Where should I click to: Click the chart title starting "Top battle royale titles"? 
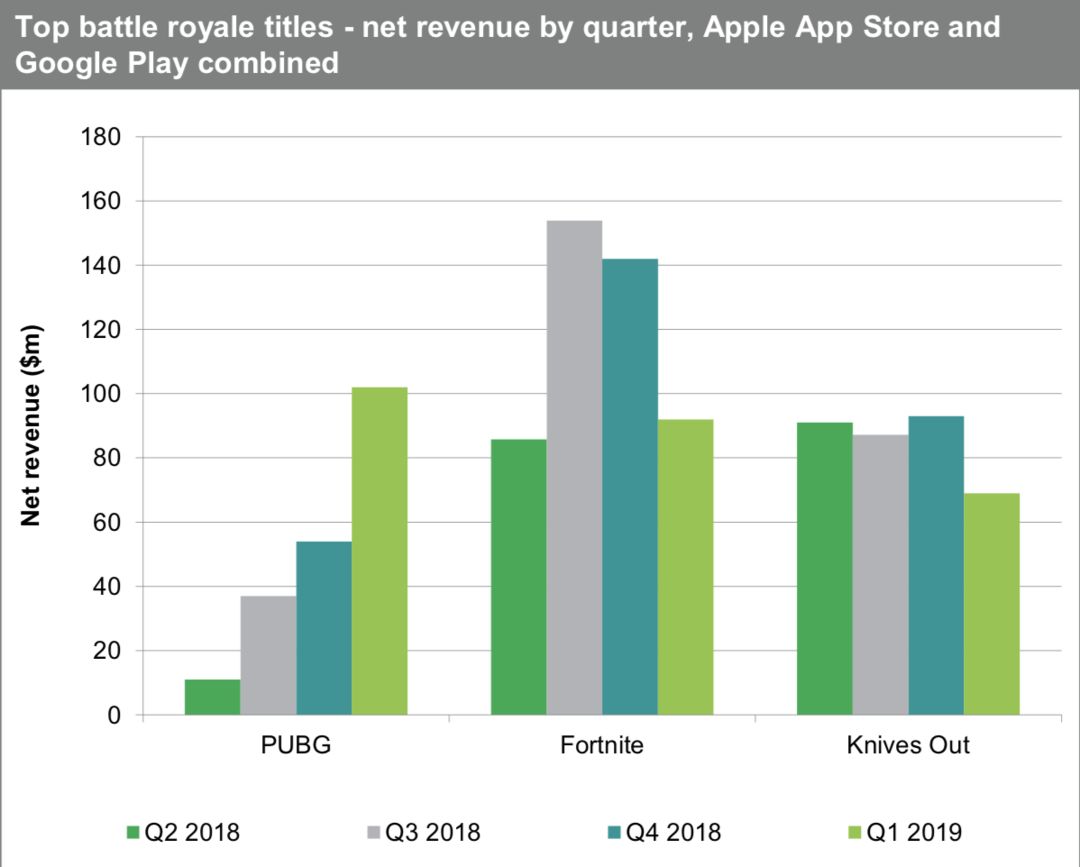(508, 45)
